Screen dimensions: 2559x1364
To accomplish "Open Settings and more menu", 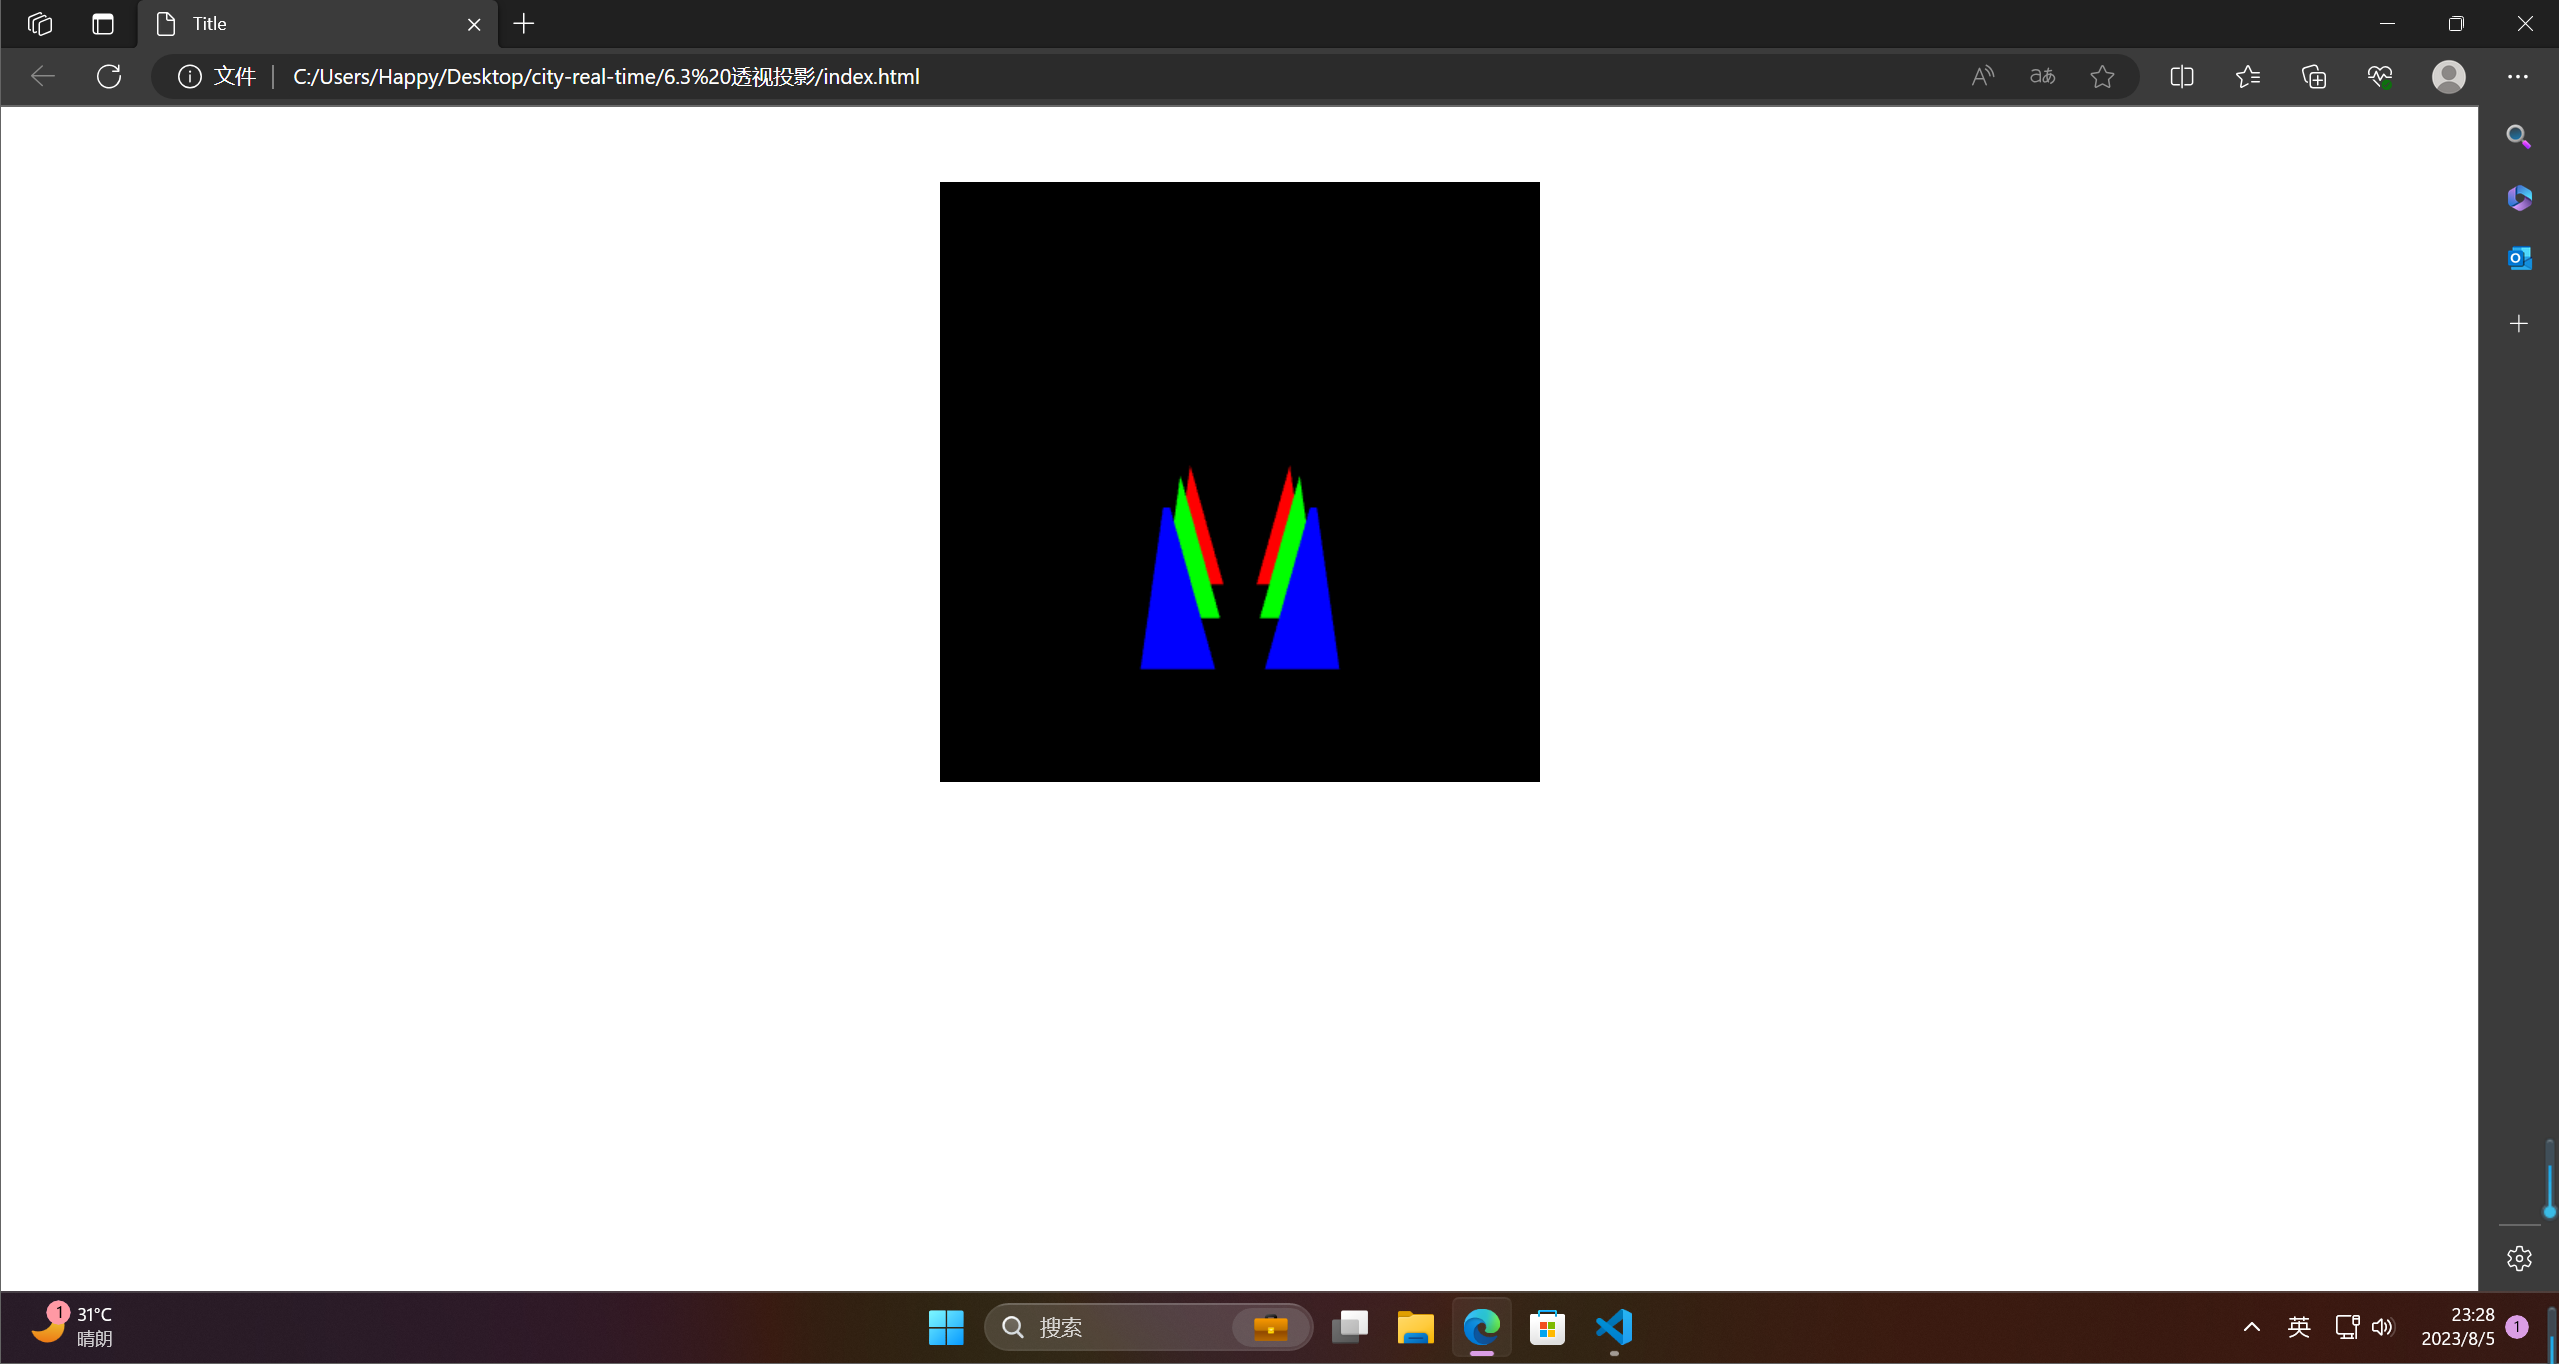I will [x=2517, y=76].
